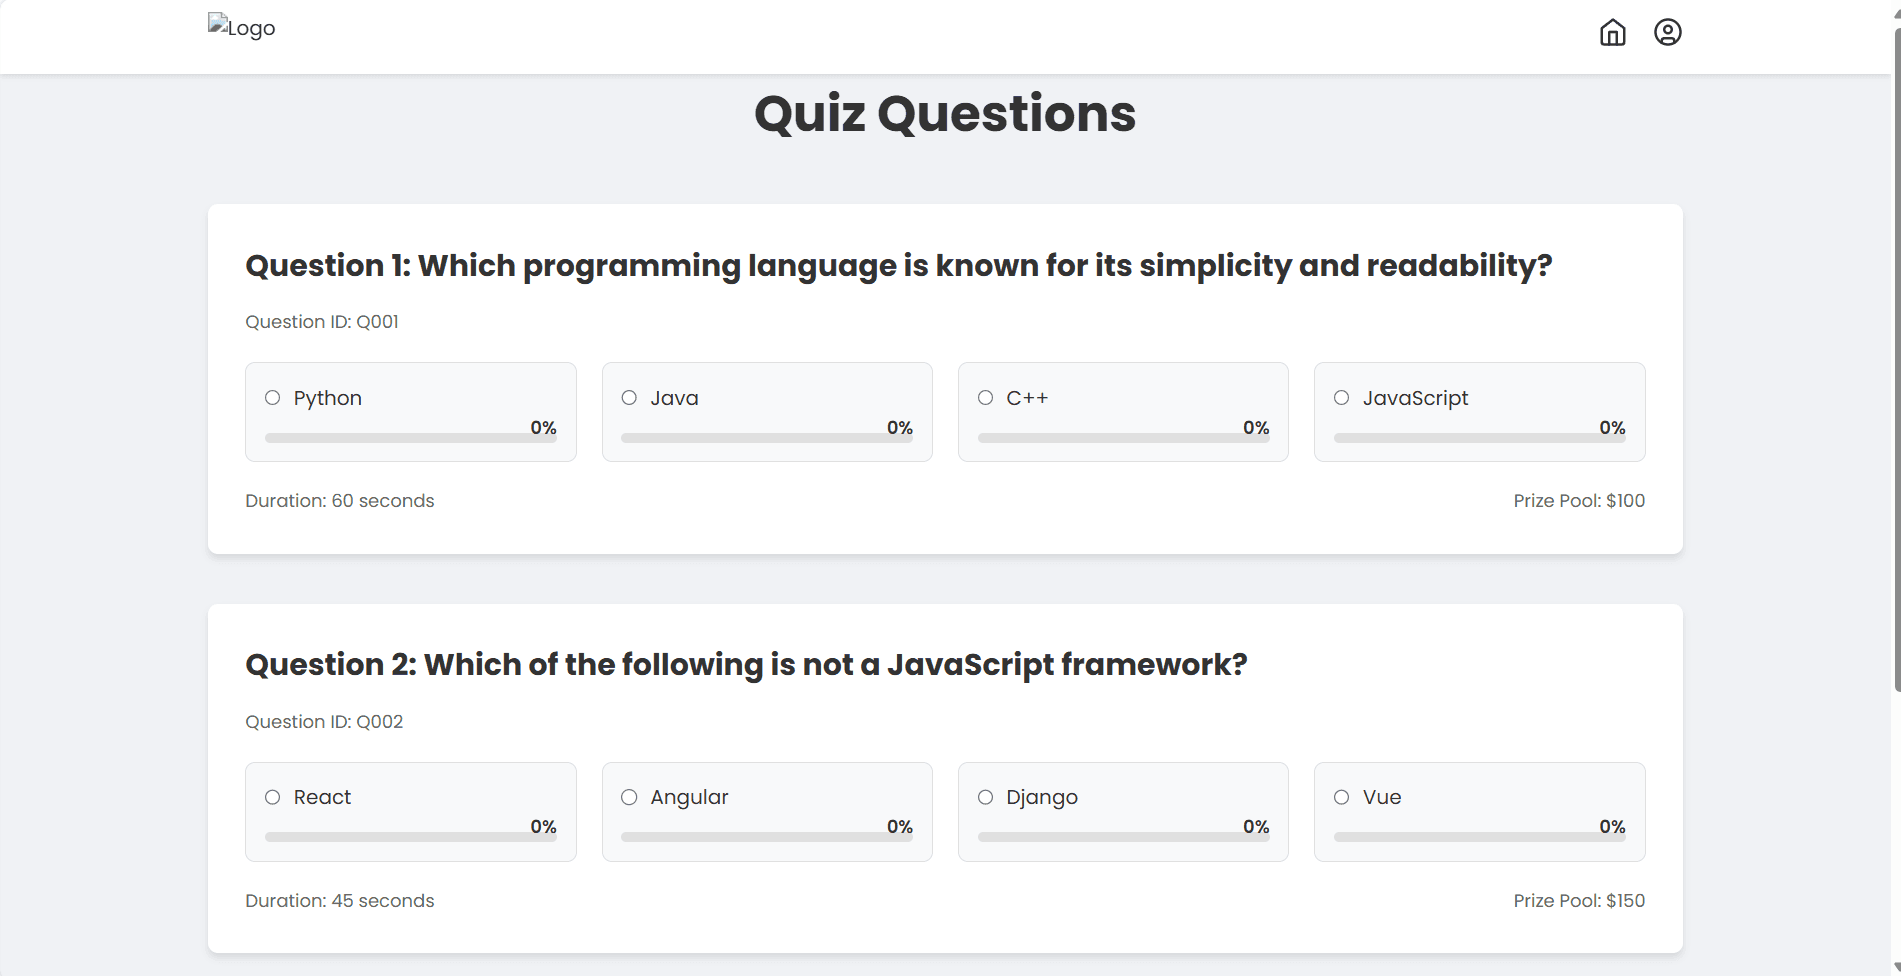Pick the JavaScript answer option
The width and height of the screenshot is (1901, 976).
tap(1342, 398)
